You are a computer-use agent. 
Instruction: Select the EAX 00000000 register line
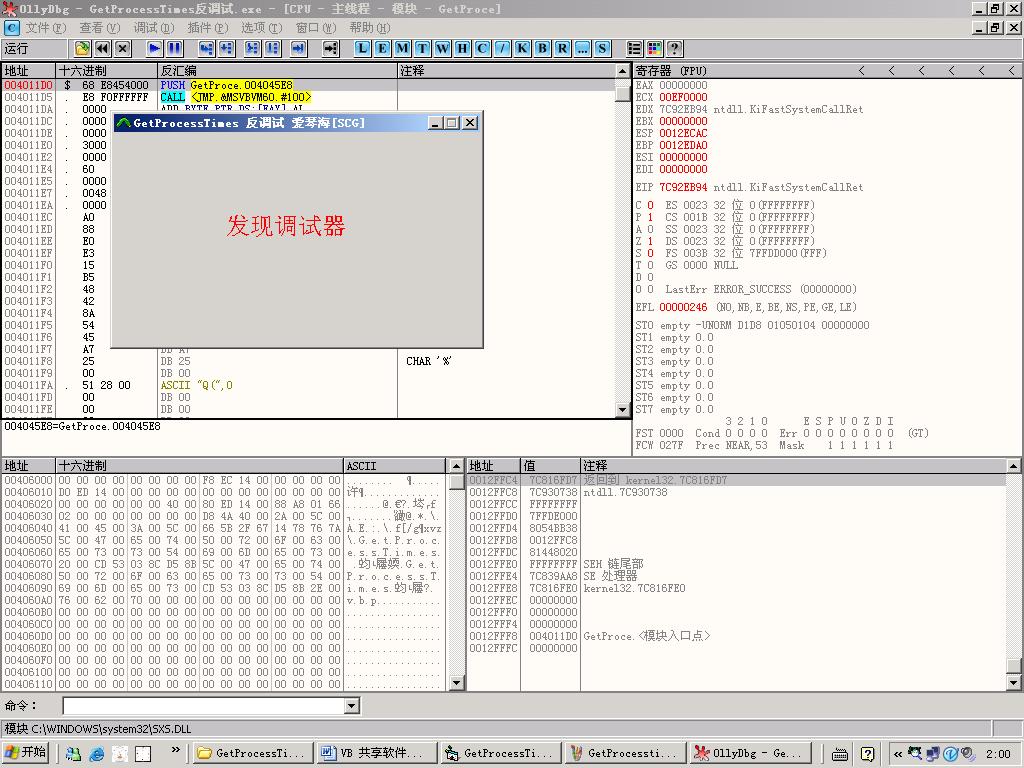[x=671, y=85]
